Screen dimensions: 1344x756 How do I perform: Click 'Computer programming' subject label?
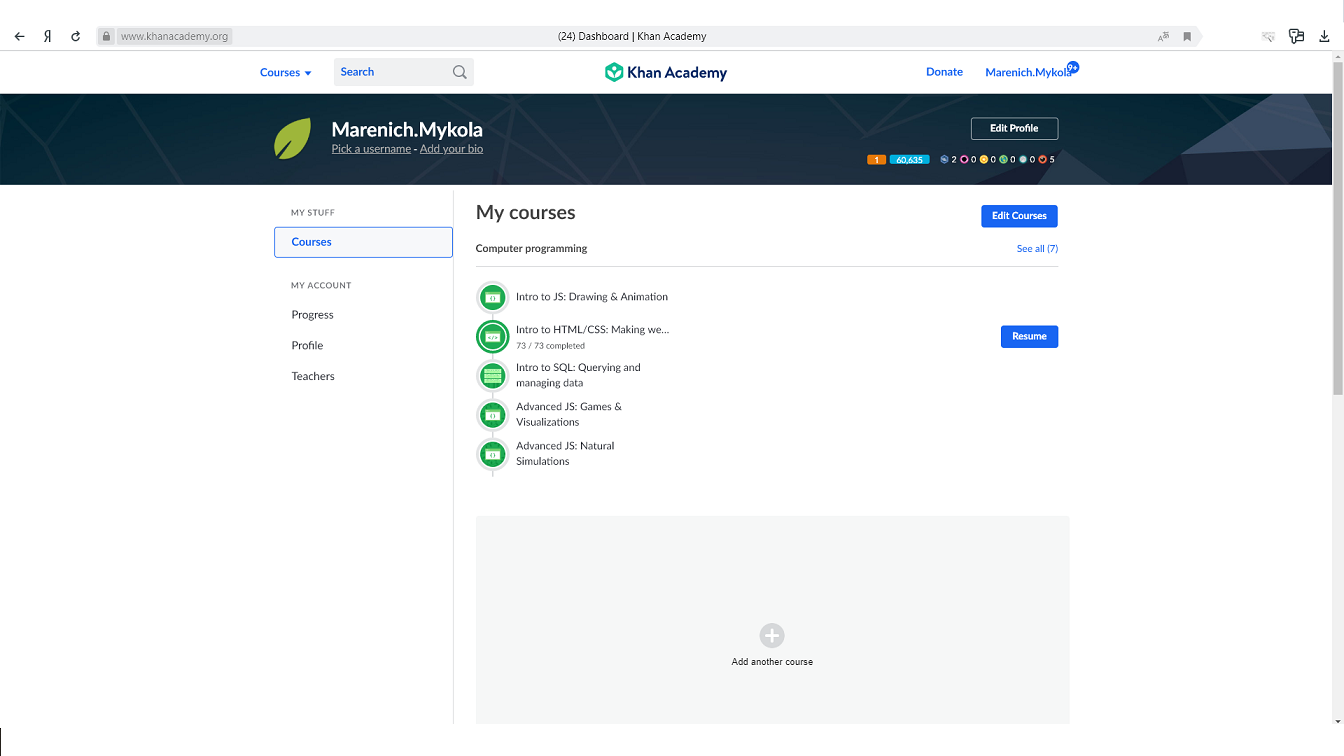point(531,248)
